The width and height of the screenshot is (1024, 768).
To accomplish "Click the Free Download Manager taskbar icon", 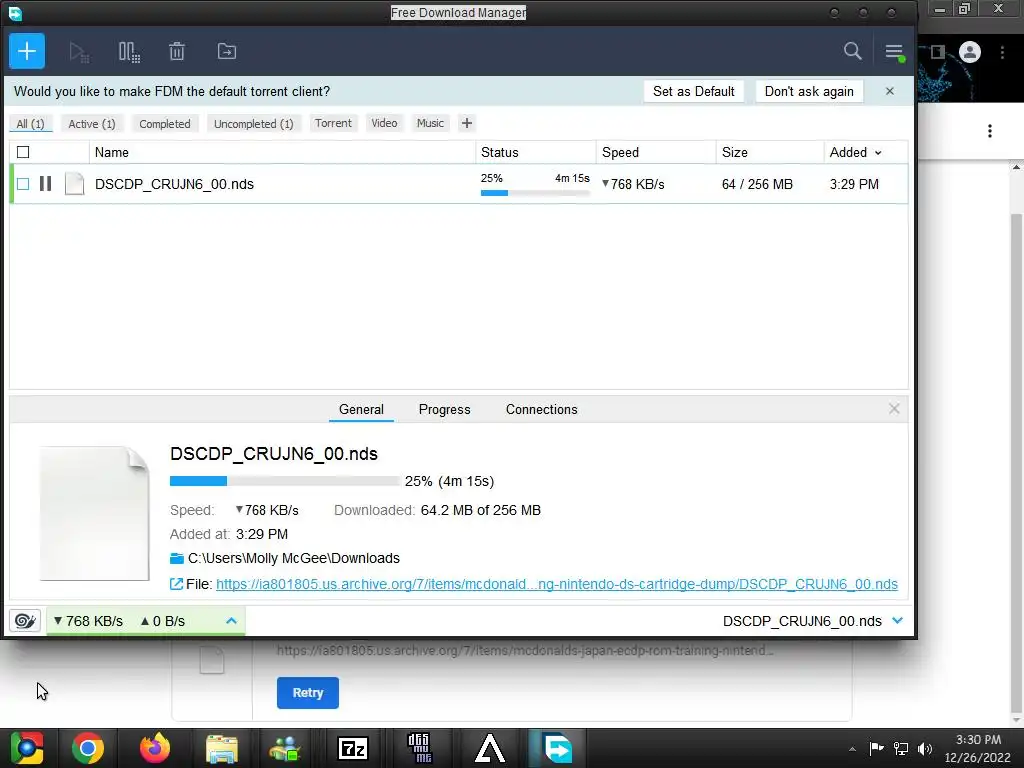I will (x=558, y=748).
